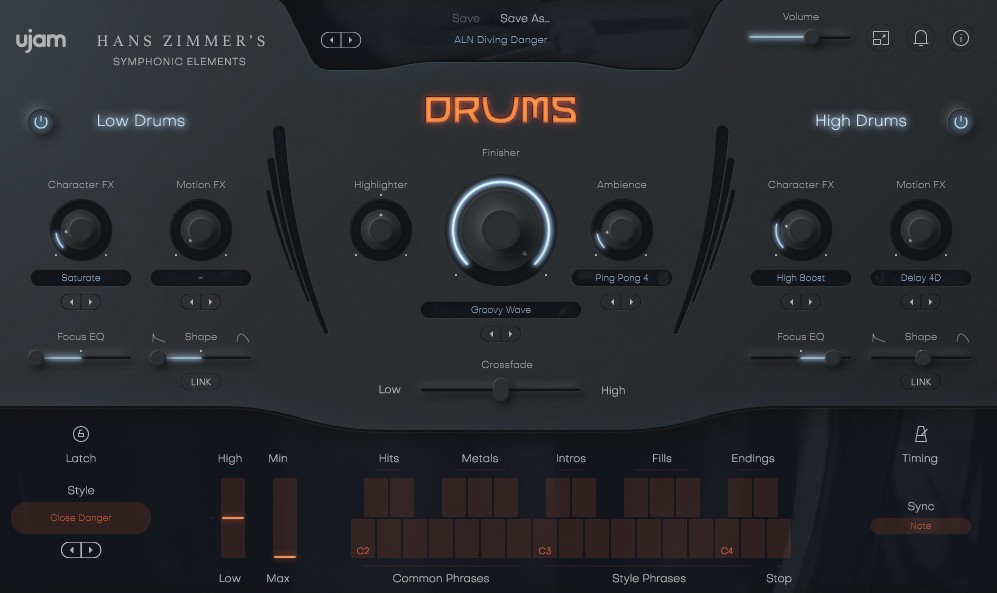Next High Drums Motion FX mode arrow
The width and height of the screenshot is (997, 593).
pyautogui.click(x=930, y=302)
